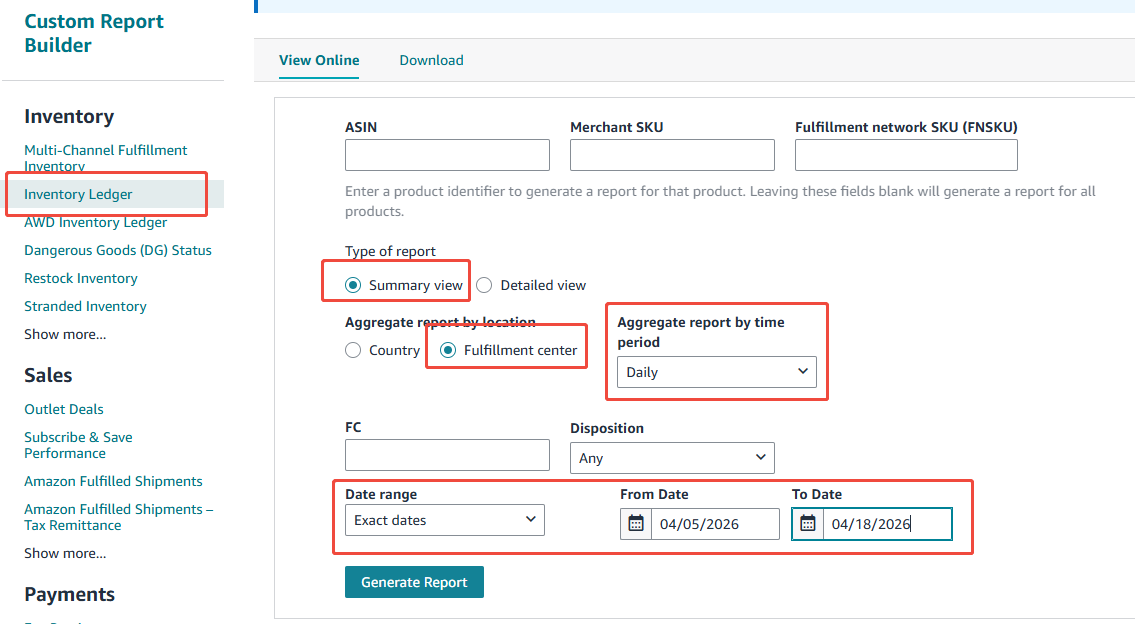Screen dimensions: 1135x624
Task: Switch to the View Online tab
Action: click(319, 60)
